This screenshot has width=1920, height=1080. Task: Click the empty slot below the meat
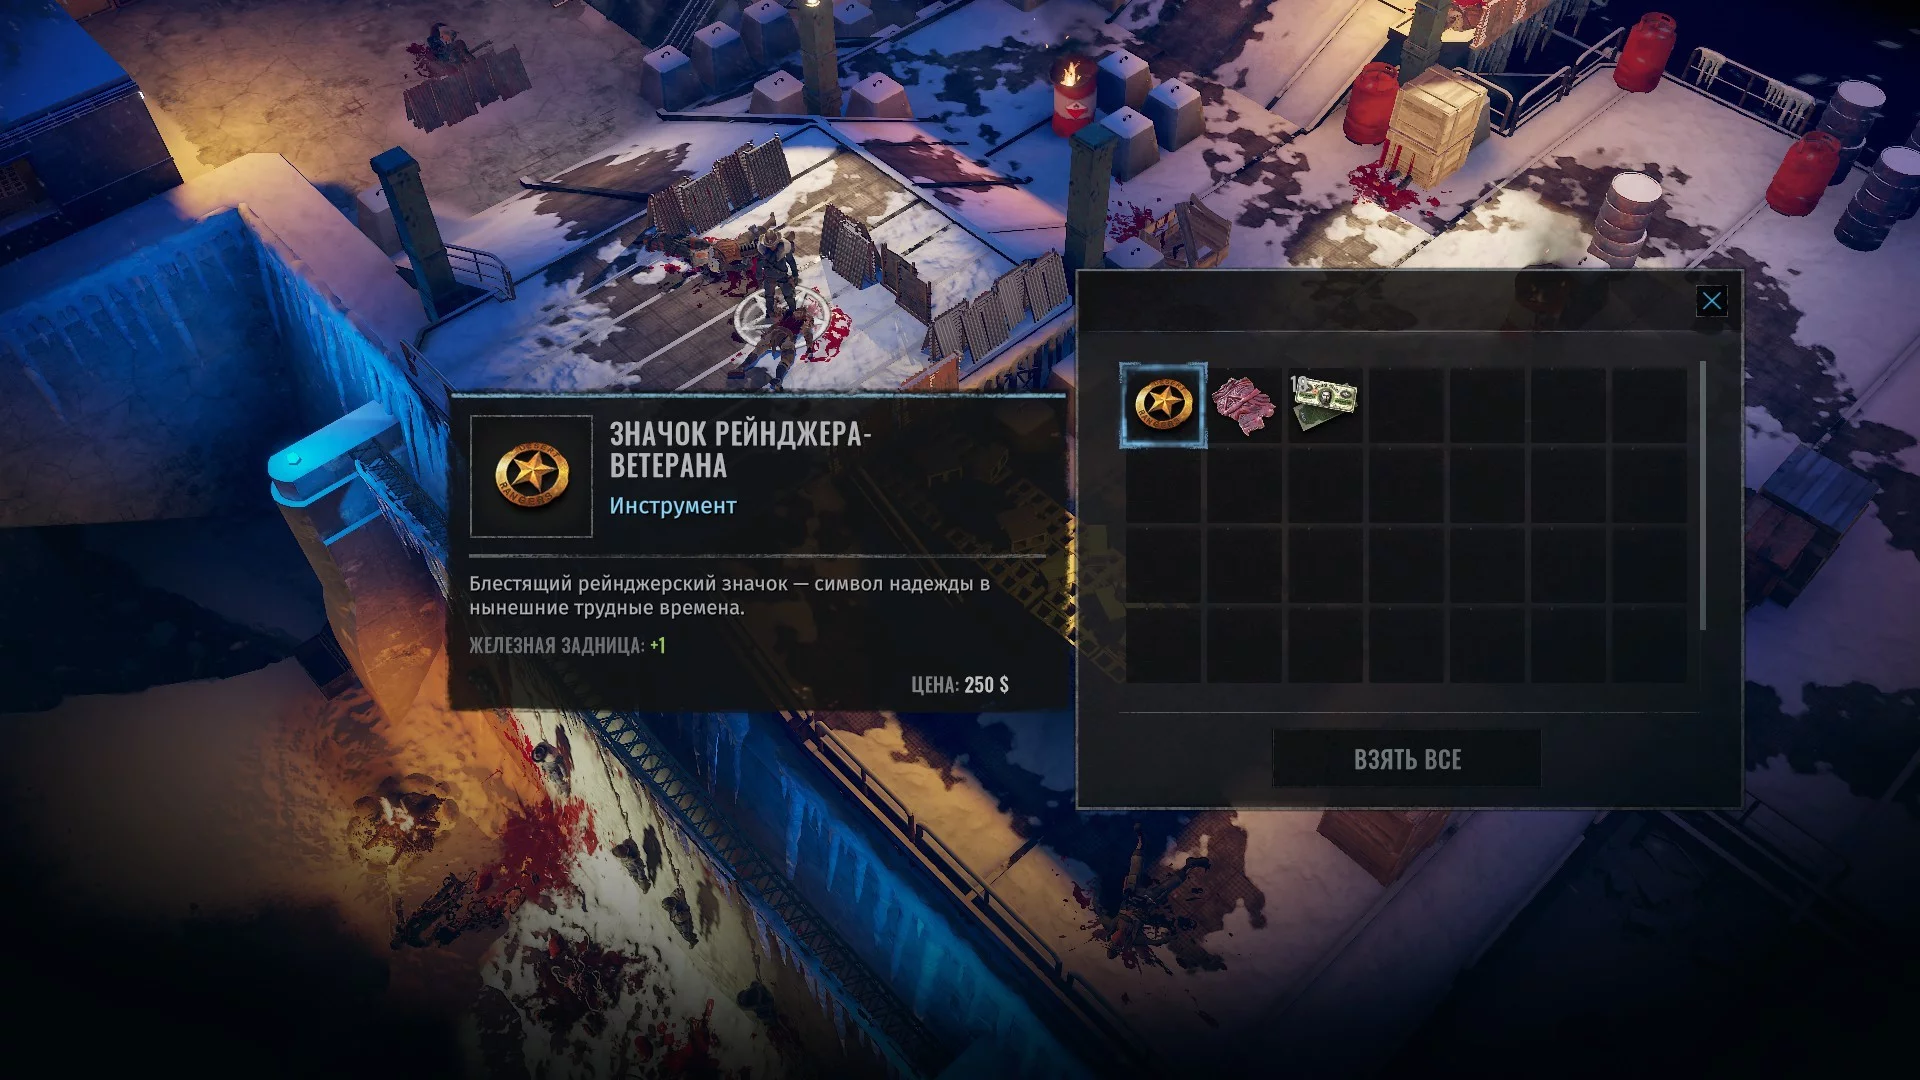pos(1244,486)
